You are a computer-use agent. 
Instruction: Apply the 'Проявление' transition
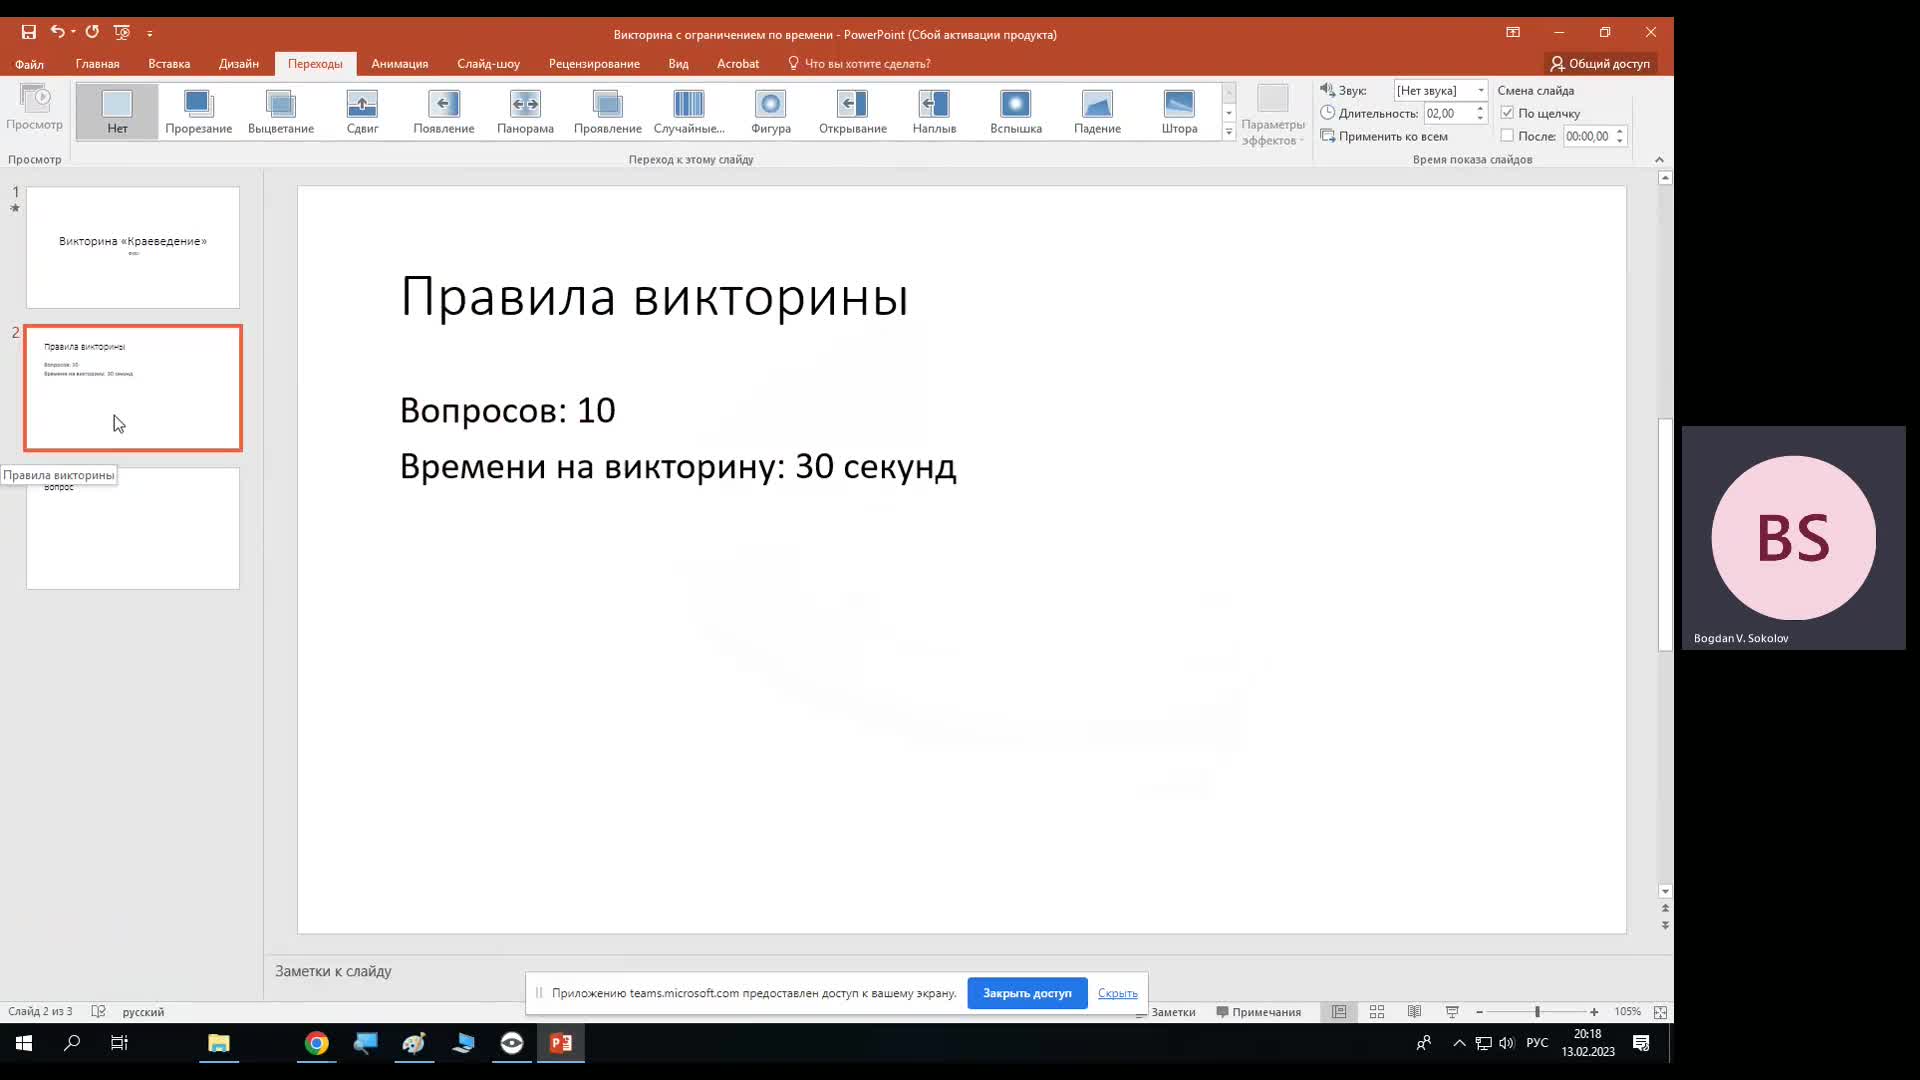click(x=607, y=111)
